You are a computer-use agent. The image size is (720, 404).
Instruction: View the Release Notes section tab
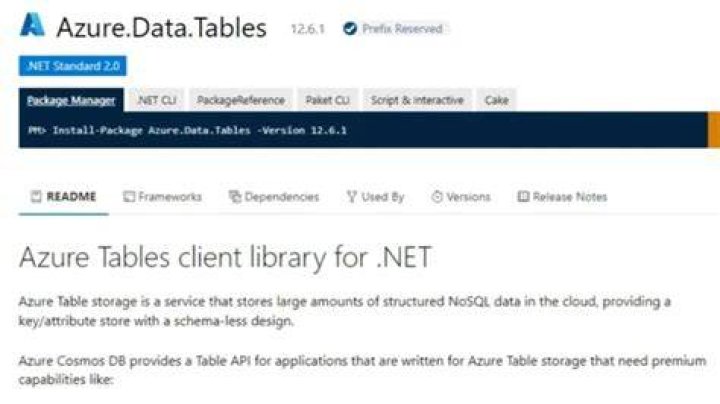click(x=562, y=197)
